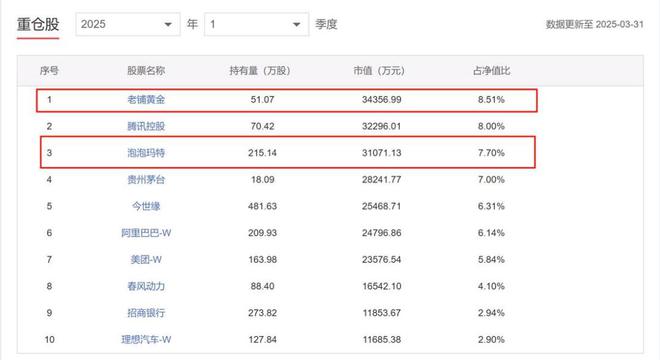Select the holding value 51.07
660x360 pixels.
coord(262,100)
